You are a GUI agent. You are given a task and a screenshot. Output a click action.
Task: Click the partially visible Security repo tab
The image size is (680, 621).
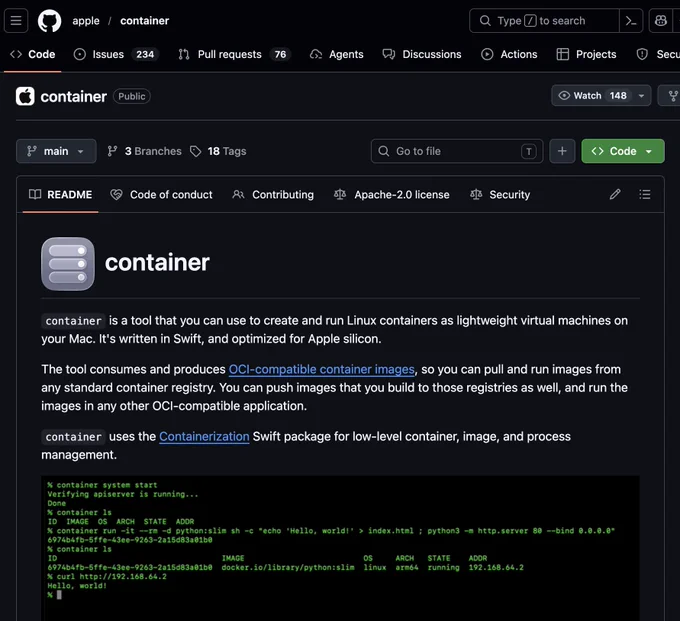[x=658, y=54]
